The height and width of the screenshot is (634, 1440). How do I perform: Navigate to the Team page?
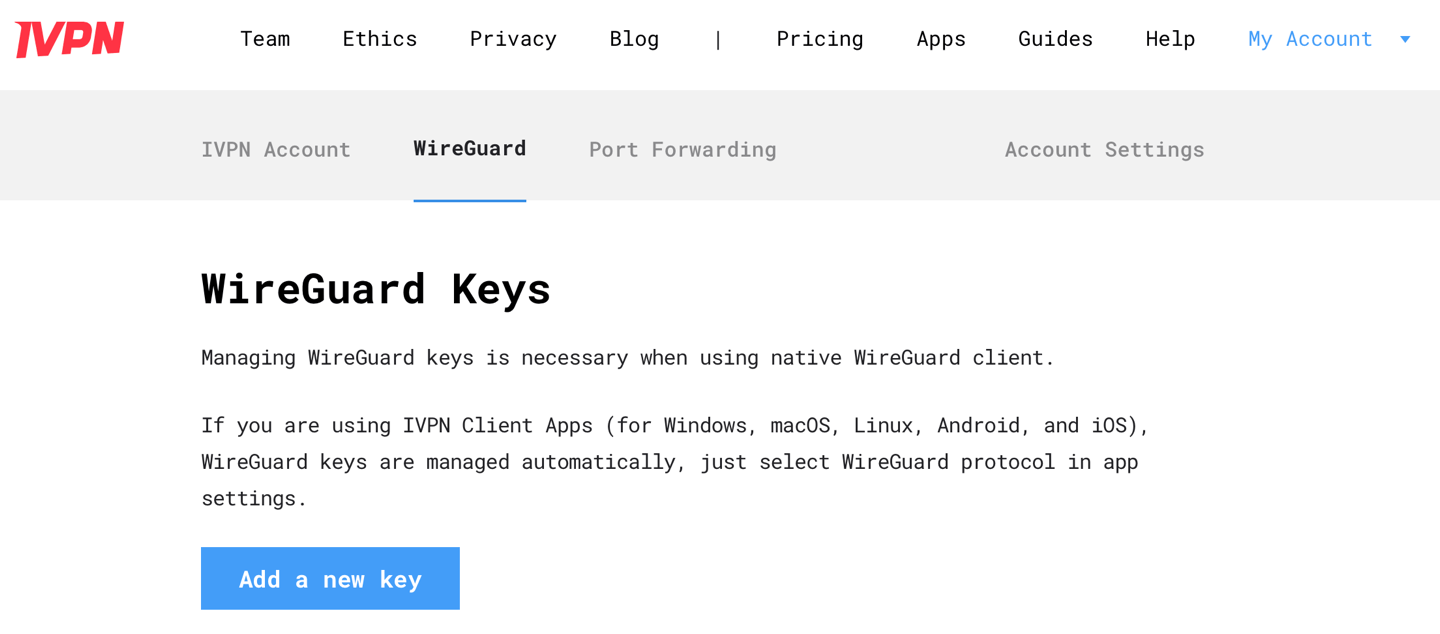point(265,39)
